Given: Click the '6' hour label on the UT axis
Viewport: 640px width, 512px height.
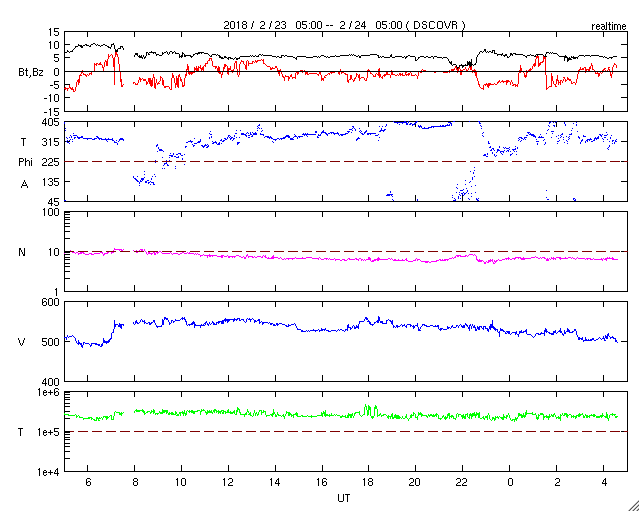Looking at the screenshot, I should coord(88,482).
